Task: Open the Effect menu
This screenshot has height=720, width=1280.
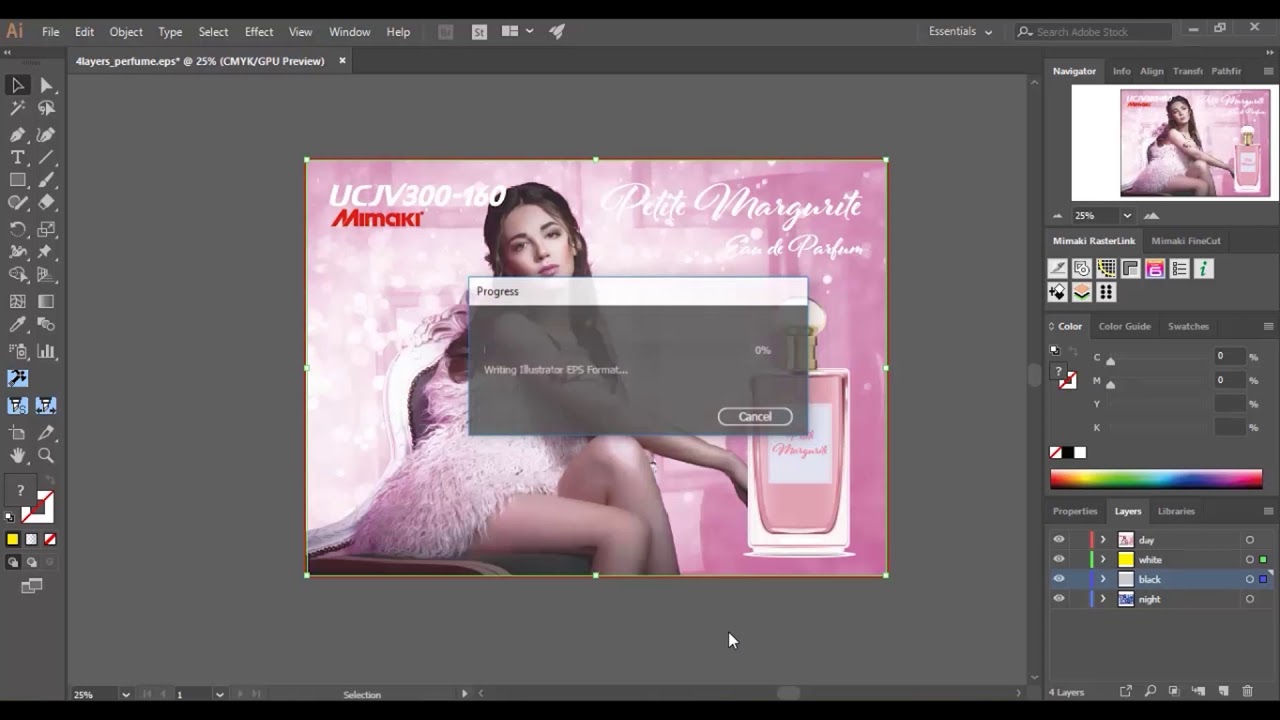Action: [x=259, y=32]
